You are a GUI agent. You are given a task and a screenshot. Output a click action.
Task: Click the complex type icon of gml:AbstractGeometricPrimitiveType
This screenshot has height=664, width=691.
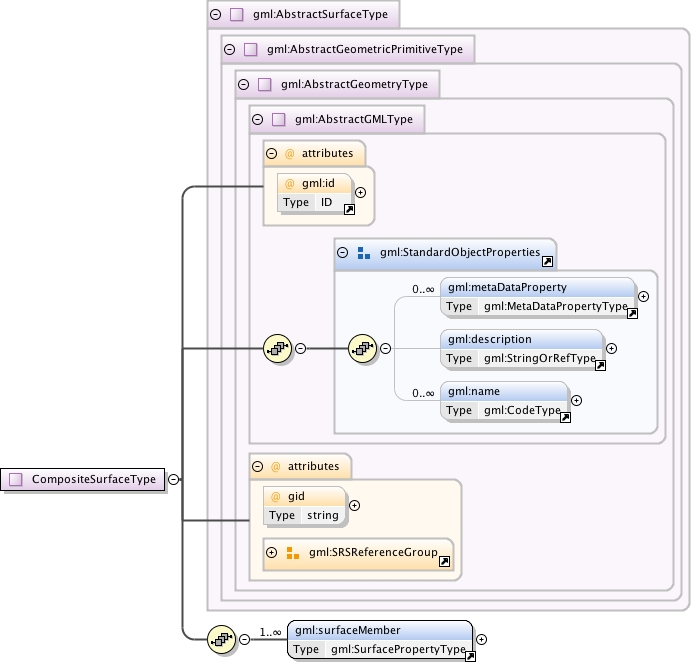click(x=251, y=49)
